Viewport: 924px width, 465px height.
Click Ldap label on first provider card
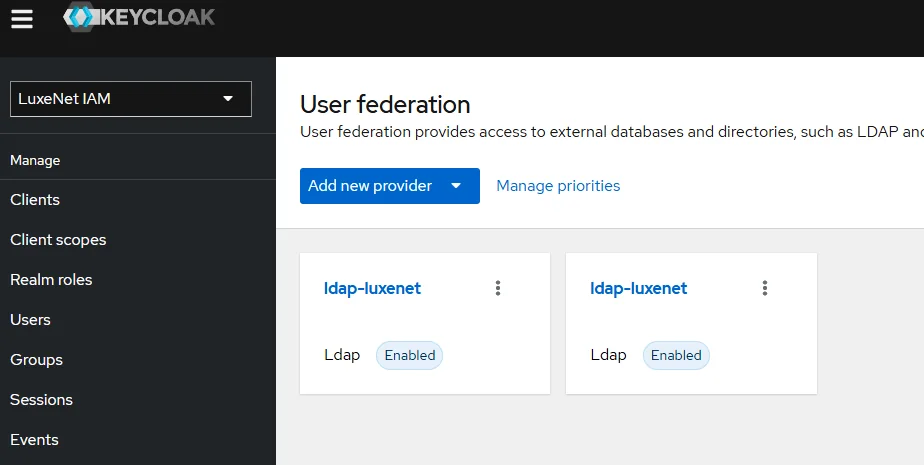tap(342, 355)
